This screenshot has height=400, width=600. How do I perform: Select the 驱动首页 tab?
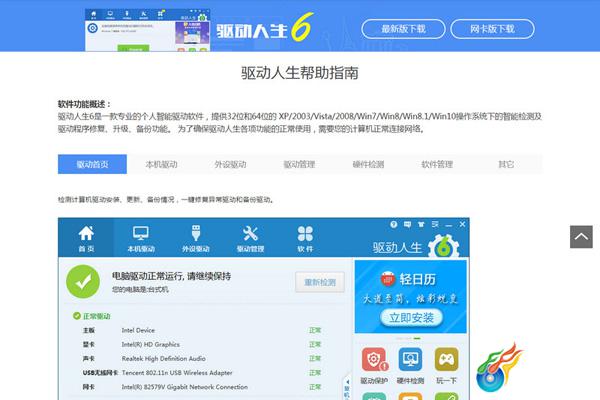(92, 164)
